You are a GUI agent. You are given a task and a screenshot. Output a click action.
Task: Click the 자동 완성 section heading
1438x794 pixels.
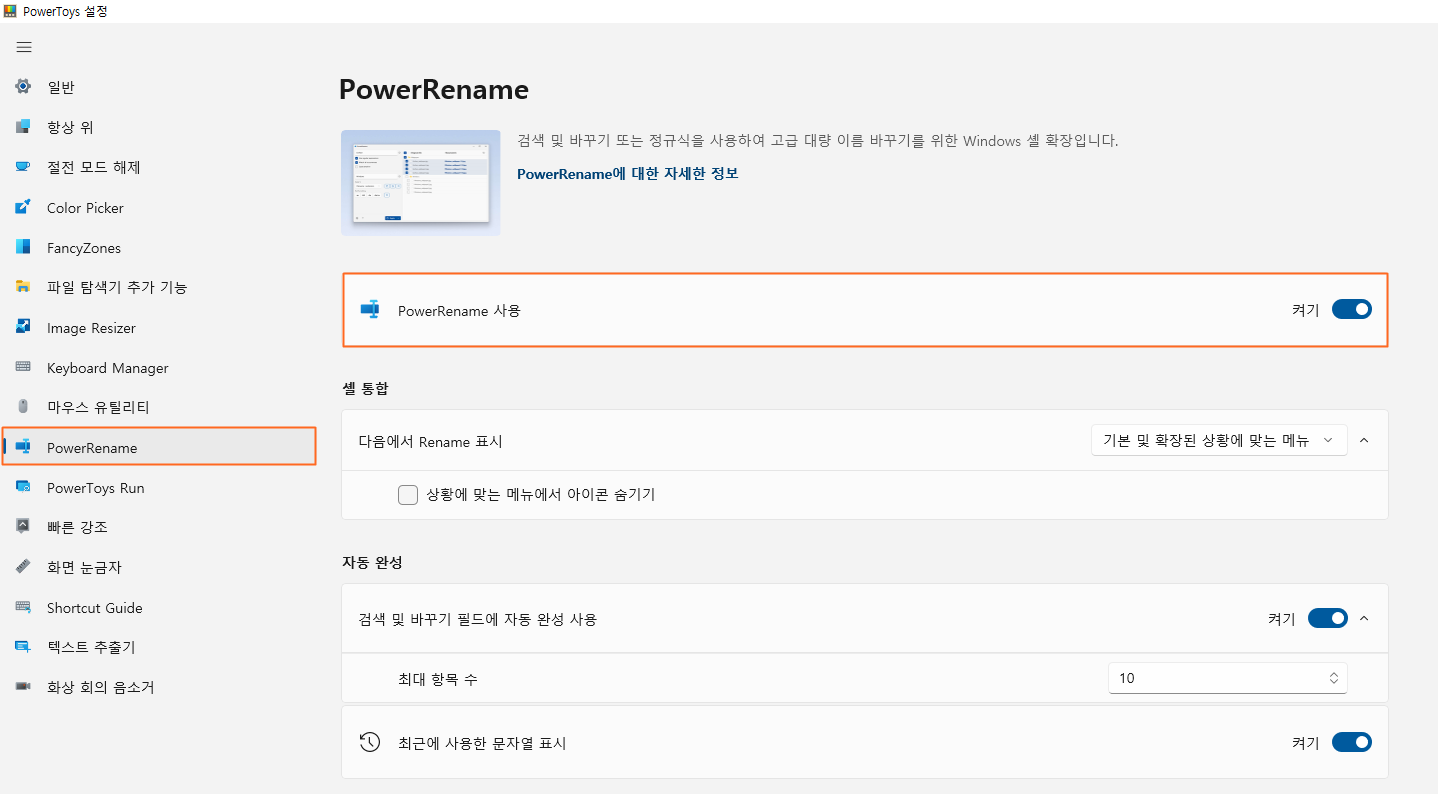(x=372, y=562)
